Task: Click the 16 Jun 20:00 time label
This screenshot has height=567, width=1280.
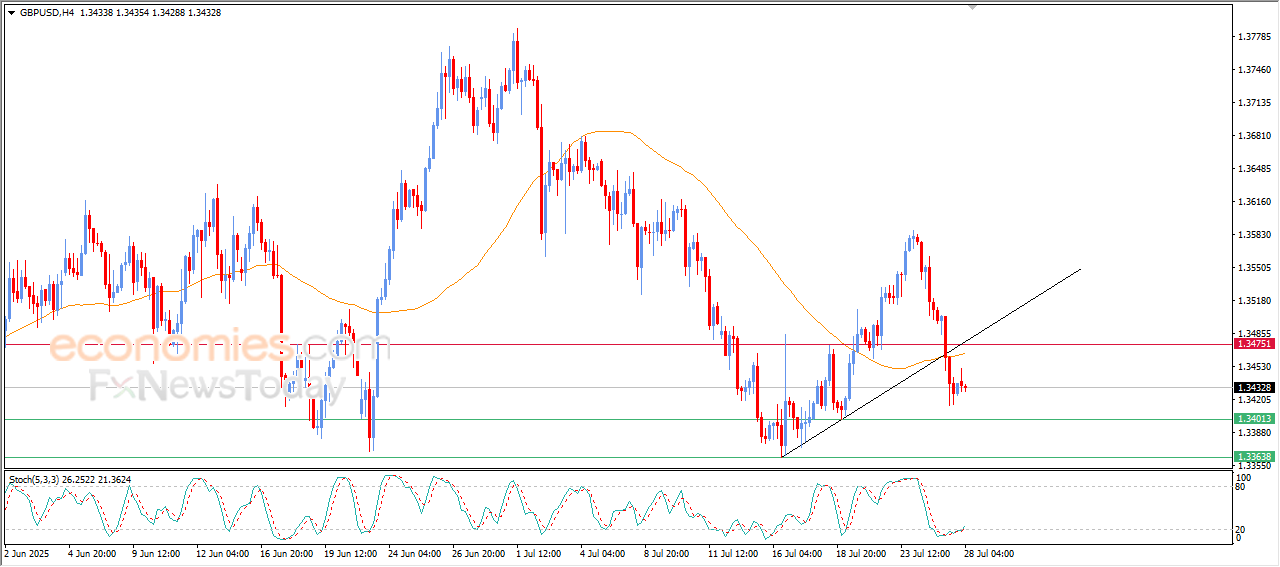Action: [285, 553]
